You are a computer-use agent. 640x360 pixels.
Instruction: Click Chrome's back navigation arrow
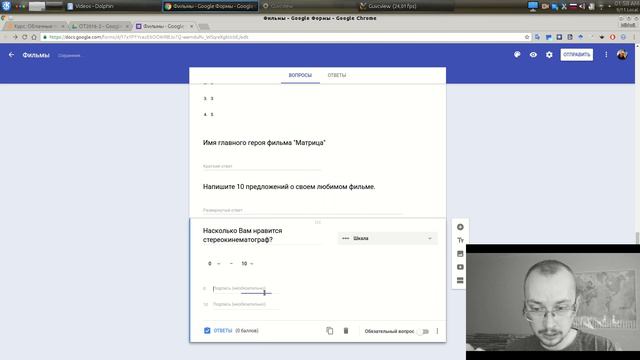click(6, 37)
